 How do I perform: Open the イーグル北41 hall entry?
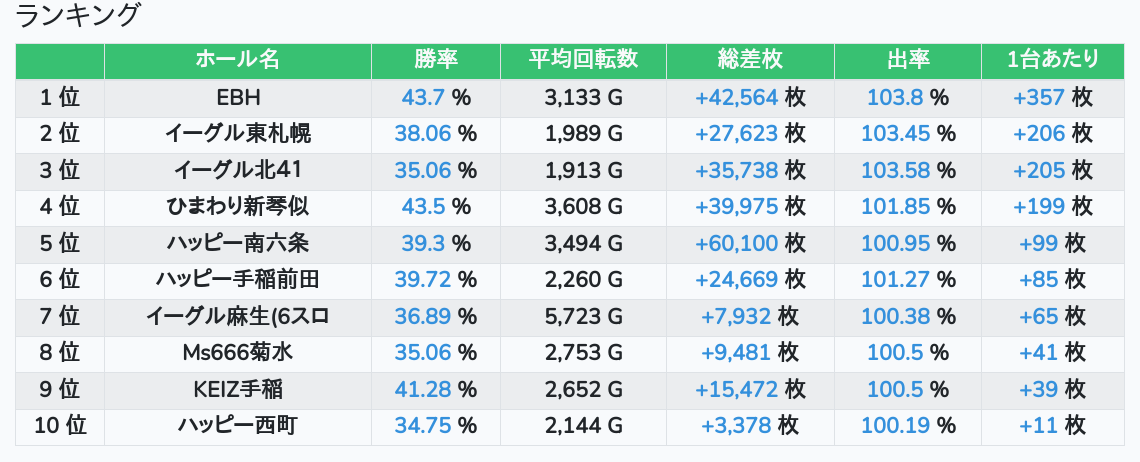pos(237,170)
